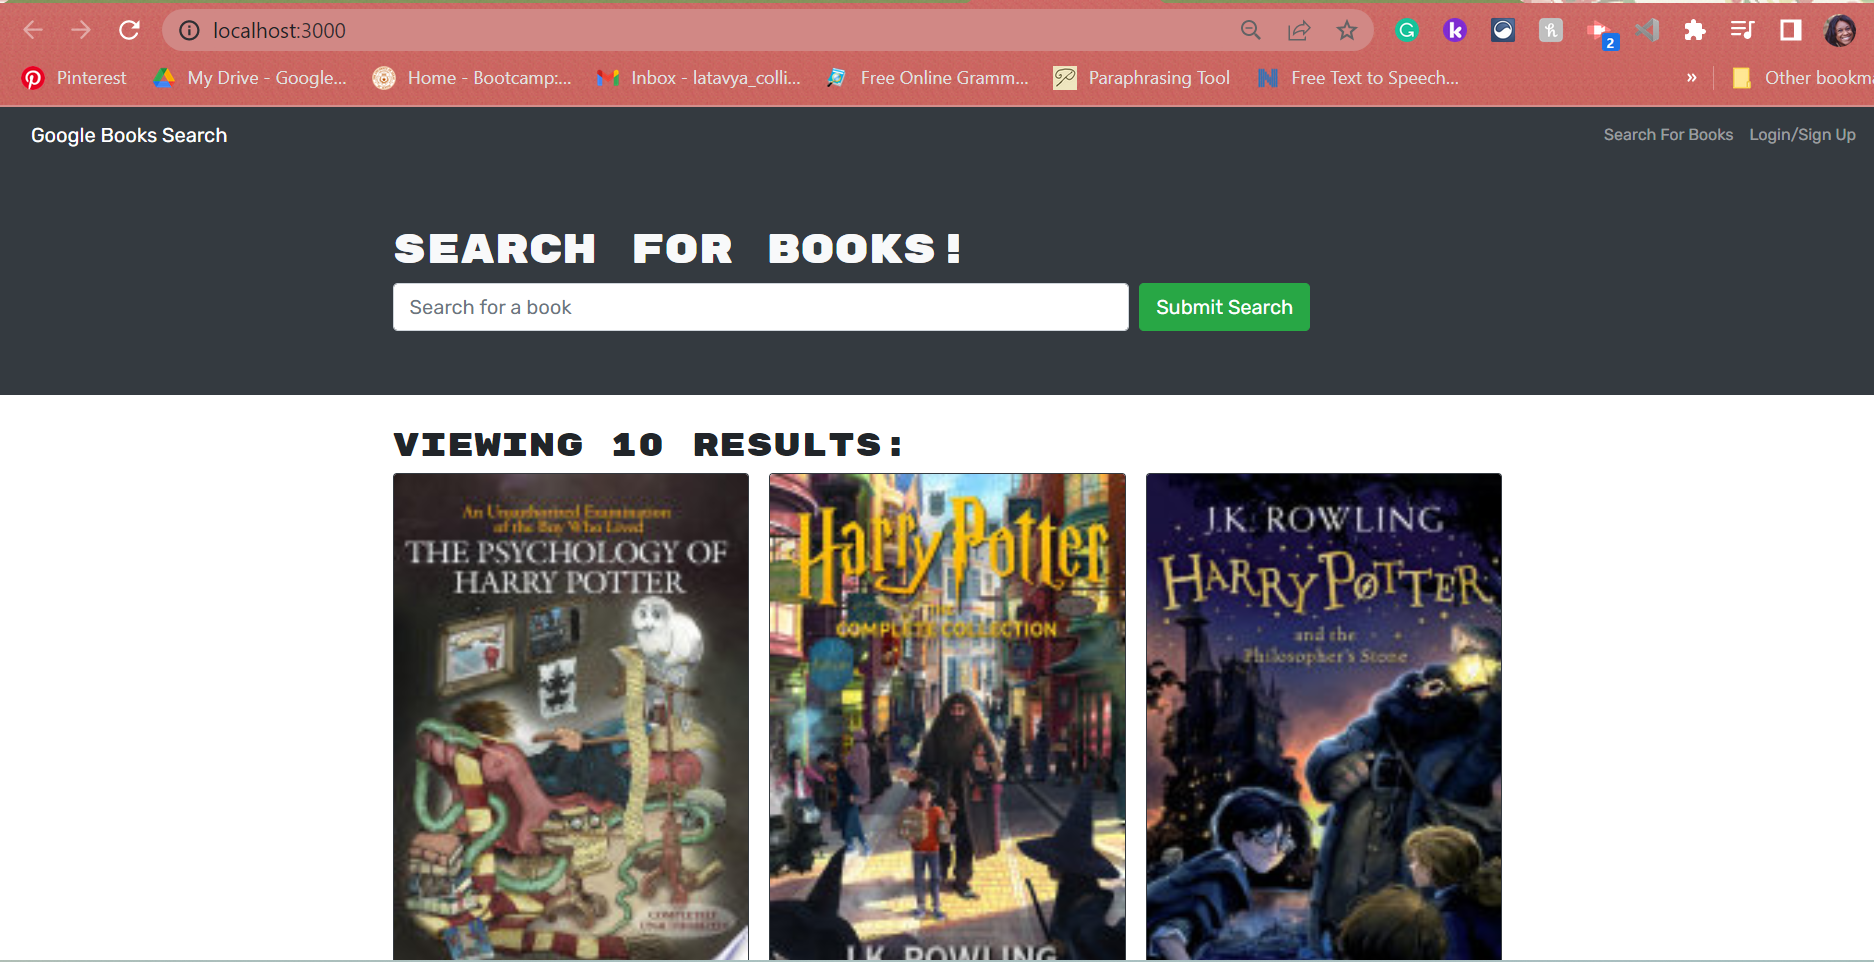Click the dark blue circular extension icon
This screenshot has width=1874, height=962.
tap(1503, 30)
